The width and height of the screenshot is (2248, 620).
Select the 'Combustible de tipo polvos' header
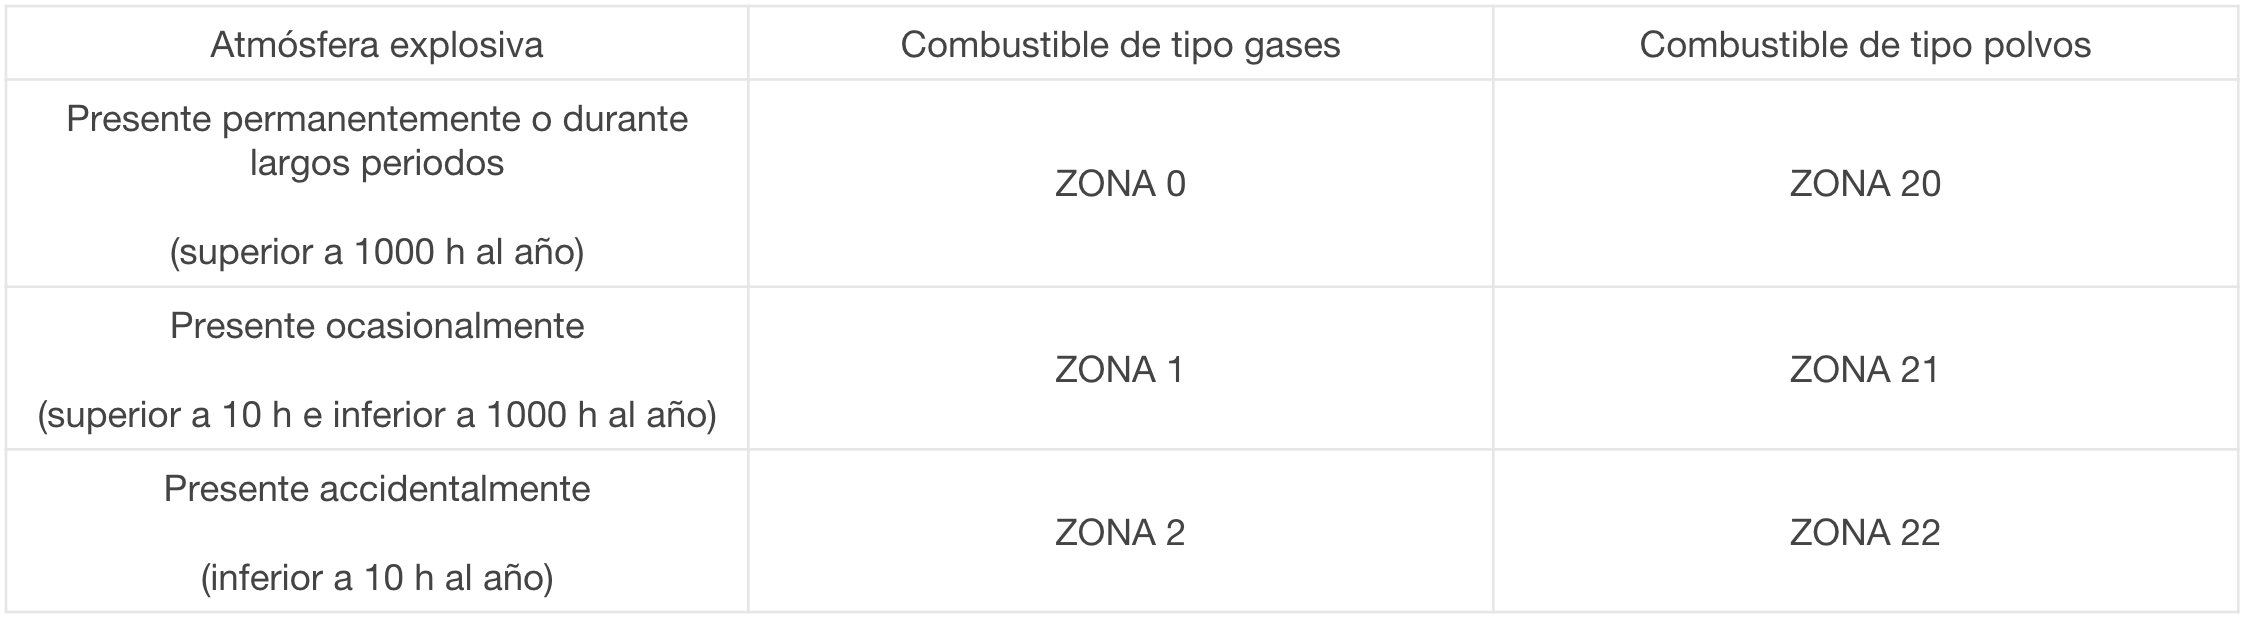click(x=1865, y=44)
